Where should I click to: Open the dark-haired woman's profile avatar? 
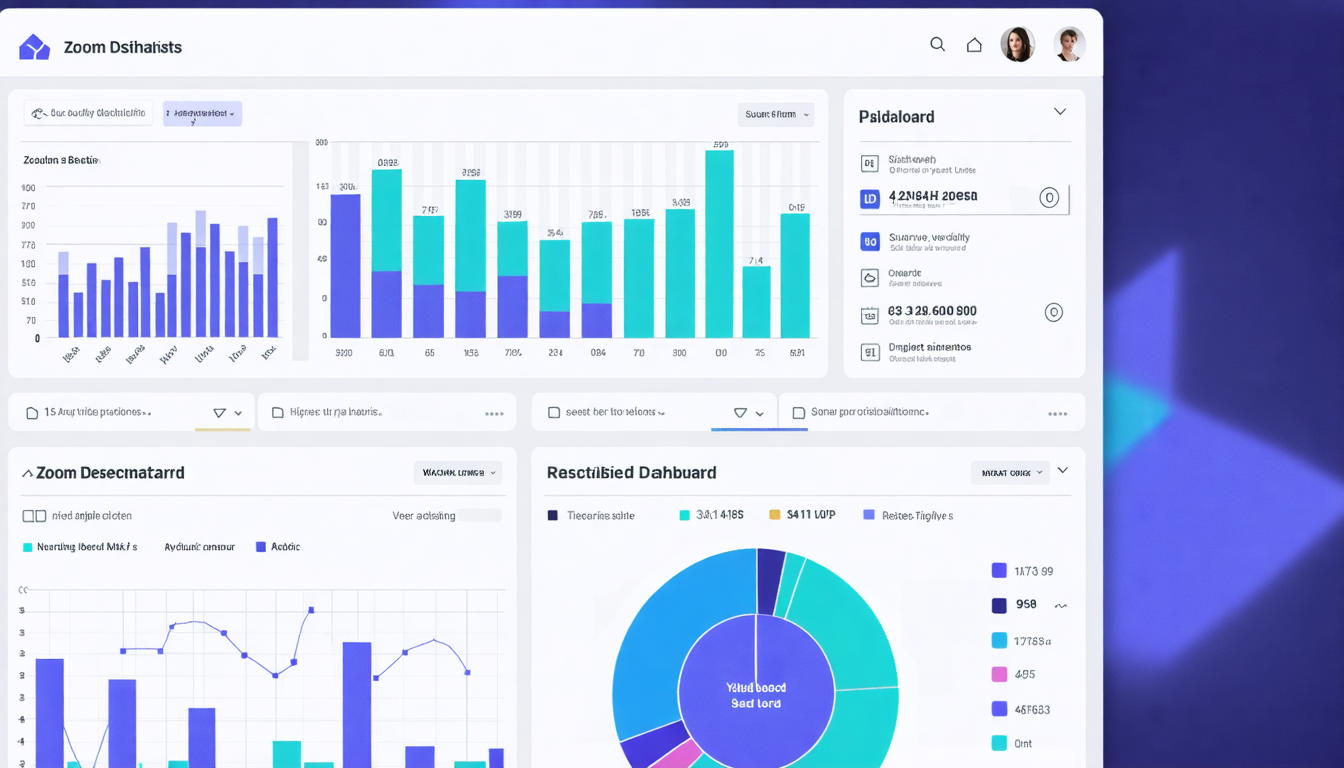pyautogui.click(x=1017, y=44)
